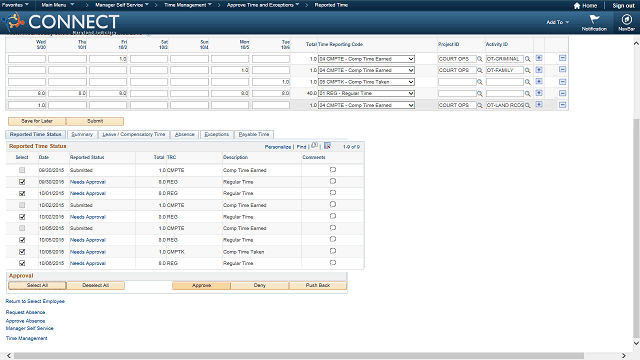Go to Home via the house icon
640x360 pixels.
click(x=577, y=6)
